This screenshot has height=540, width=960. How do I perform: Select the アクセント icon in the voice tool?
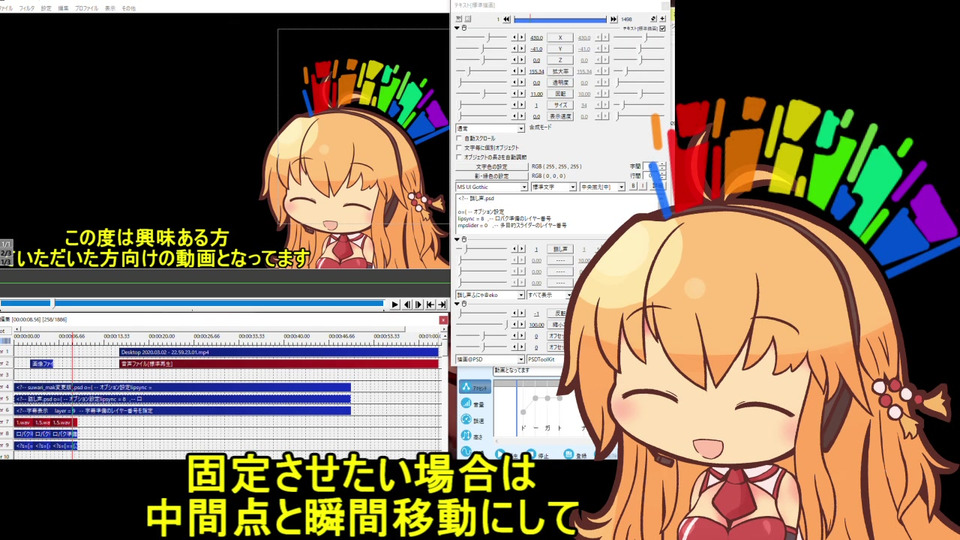click(x=475, y=388)
